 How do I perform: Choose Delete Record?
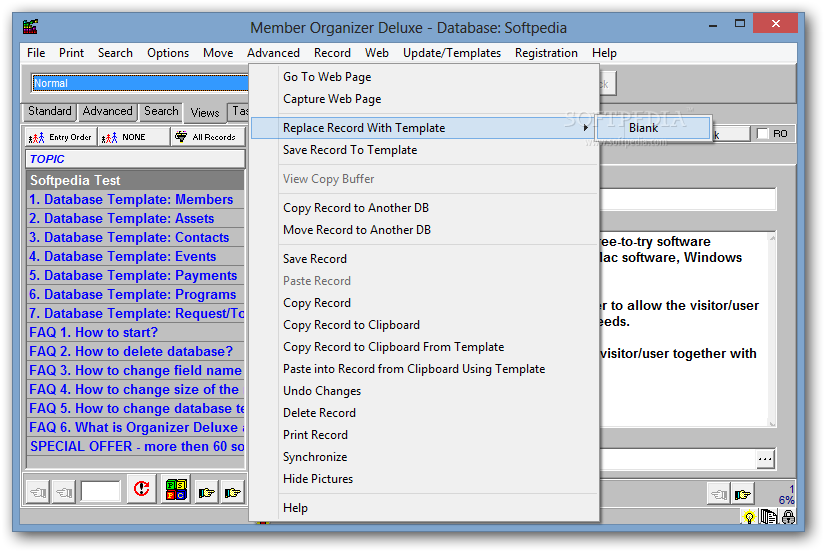(425, 413)
